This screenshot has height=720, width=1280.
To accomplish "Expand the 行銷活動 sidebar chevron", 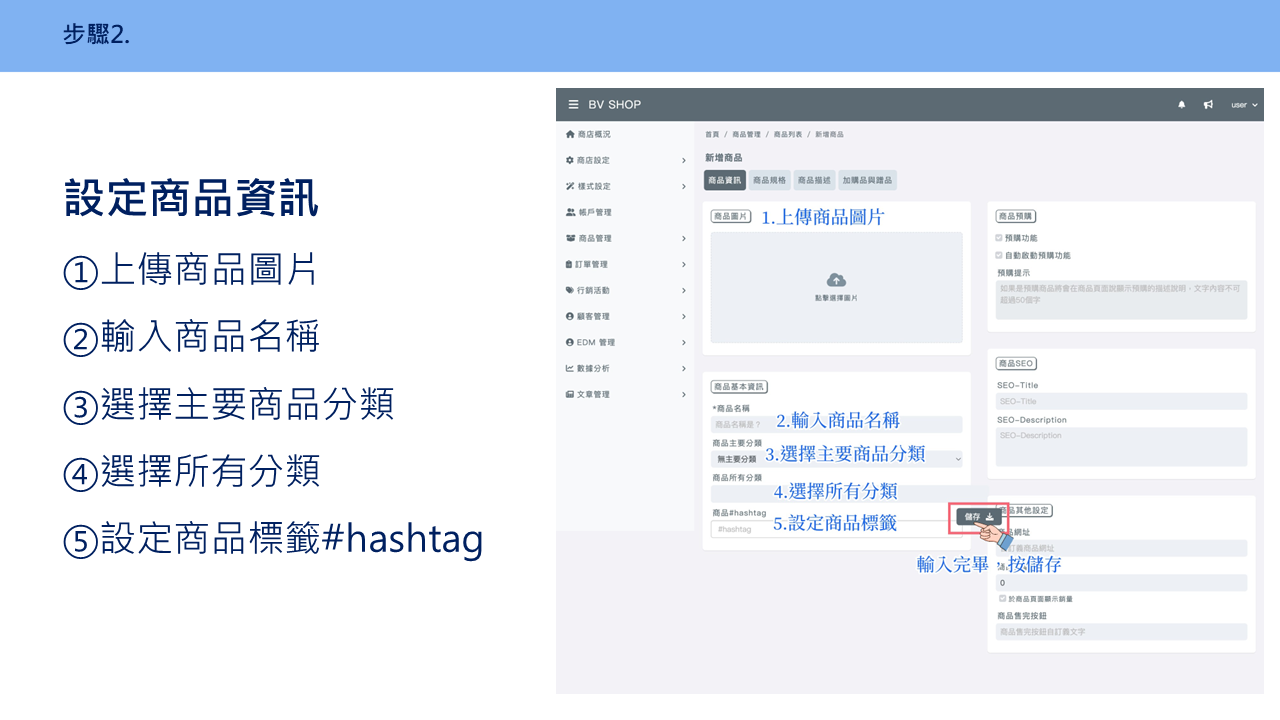I will [x=684, y=290].
